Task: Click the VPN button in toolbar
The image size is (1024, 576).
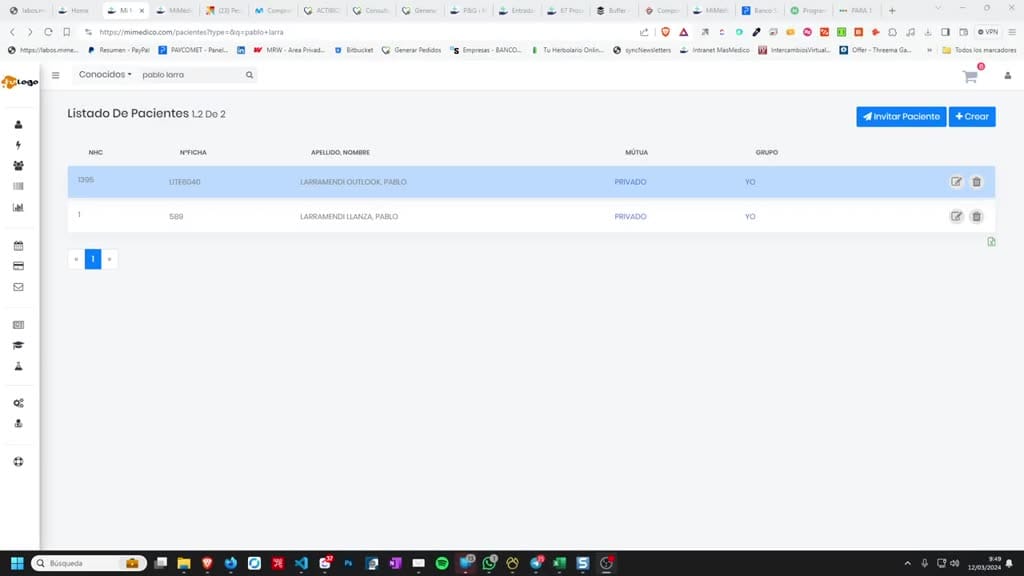Action: tap(987, 32)
